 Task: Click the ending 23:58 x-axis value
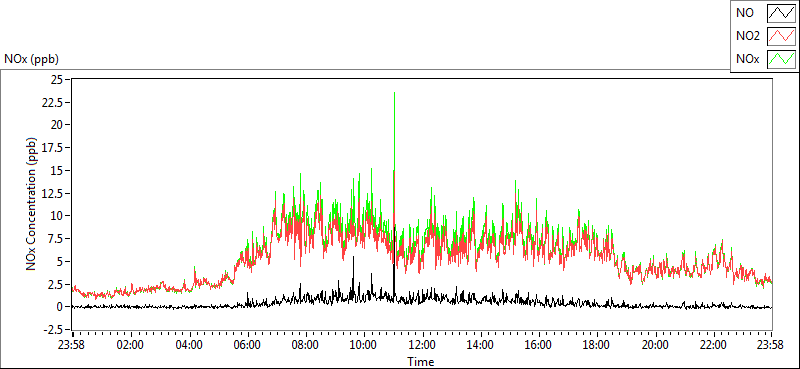[x=771, y=344]
